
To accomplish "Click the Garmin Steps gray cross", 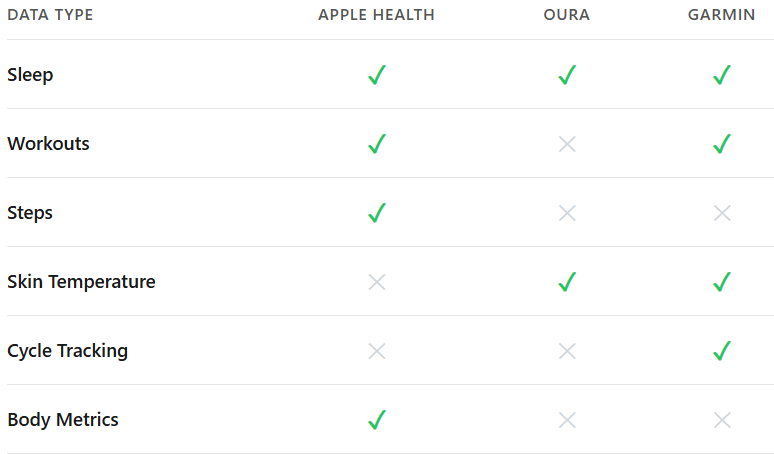I will [722, 213].
